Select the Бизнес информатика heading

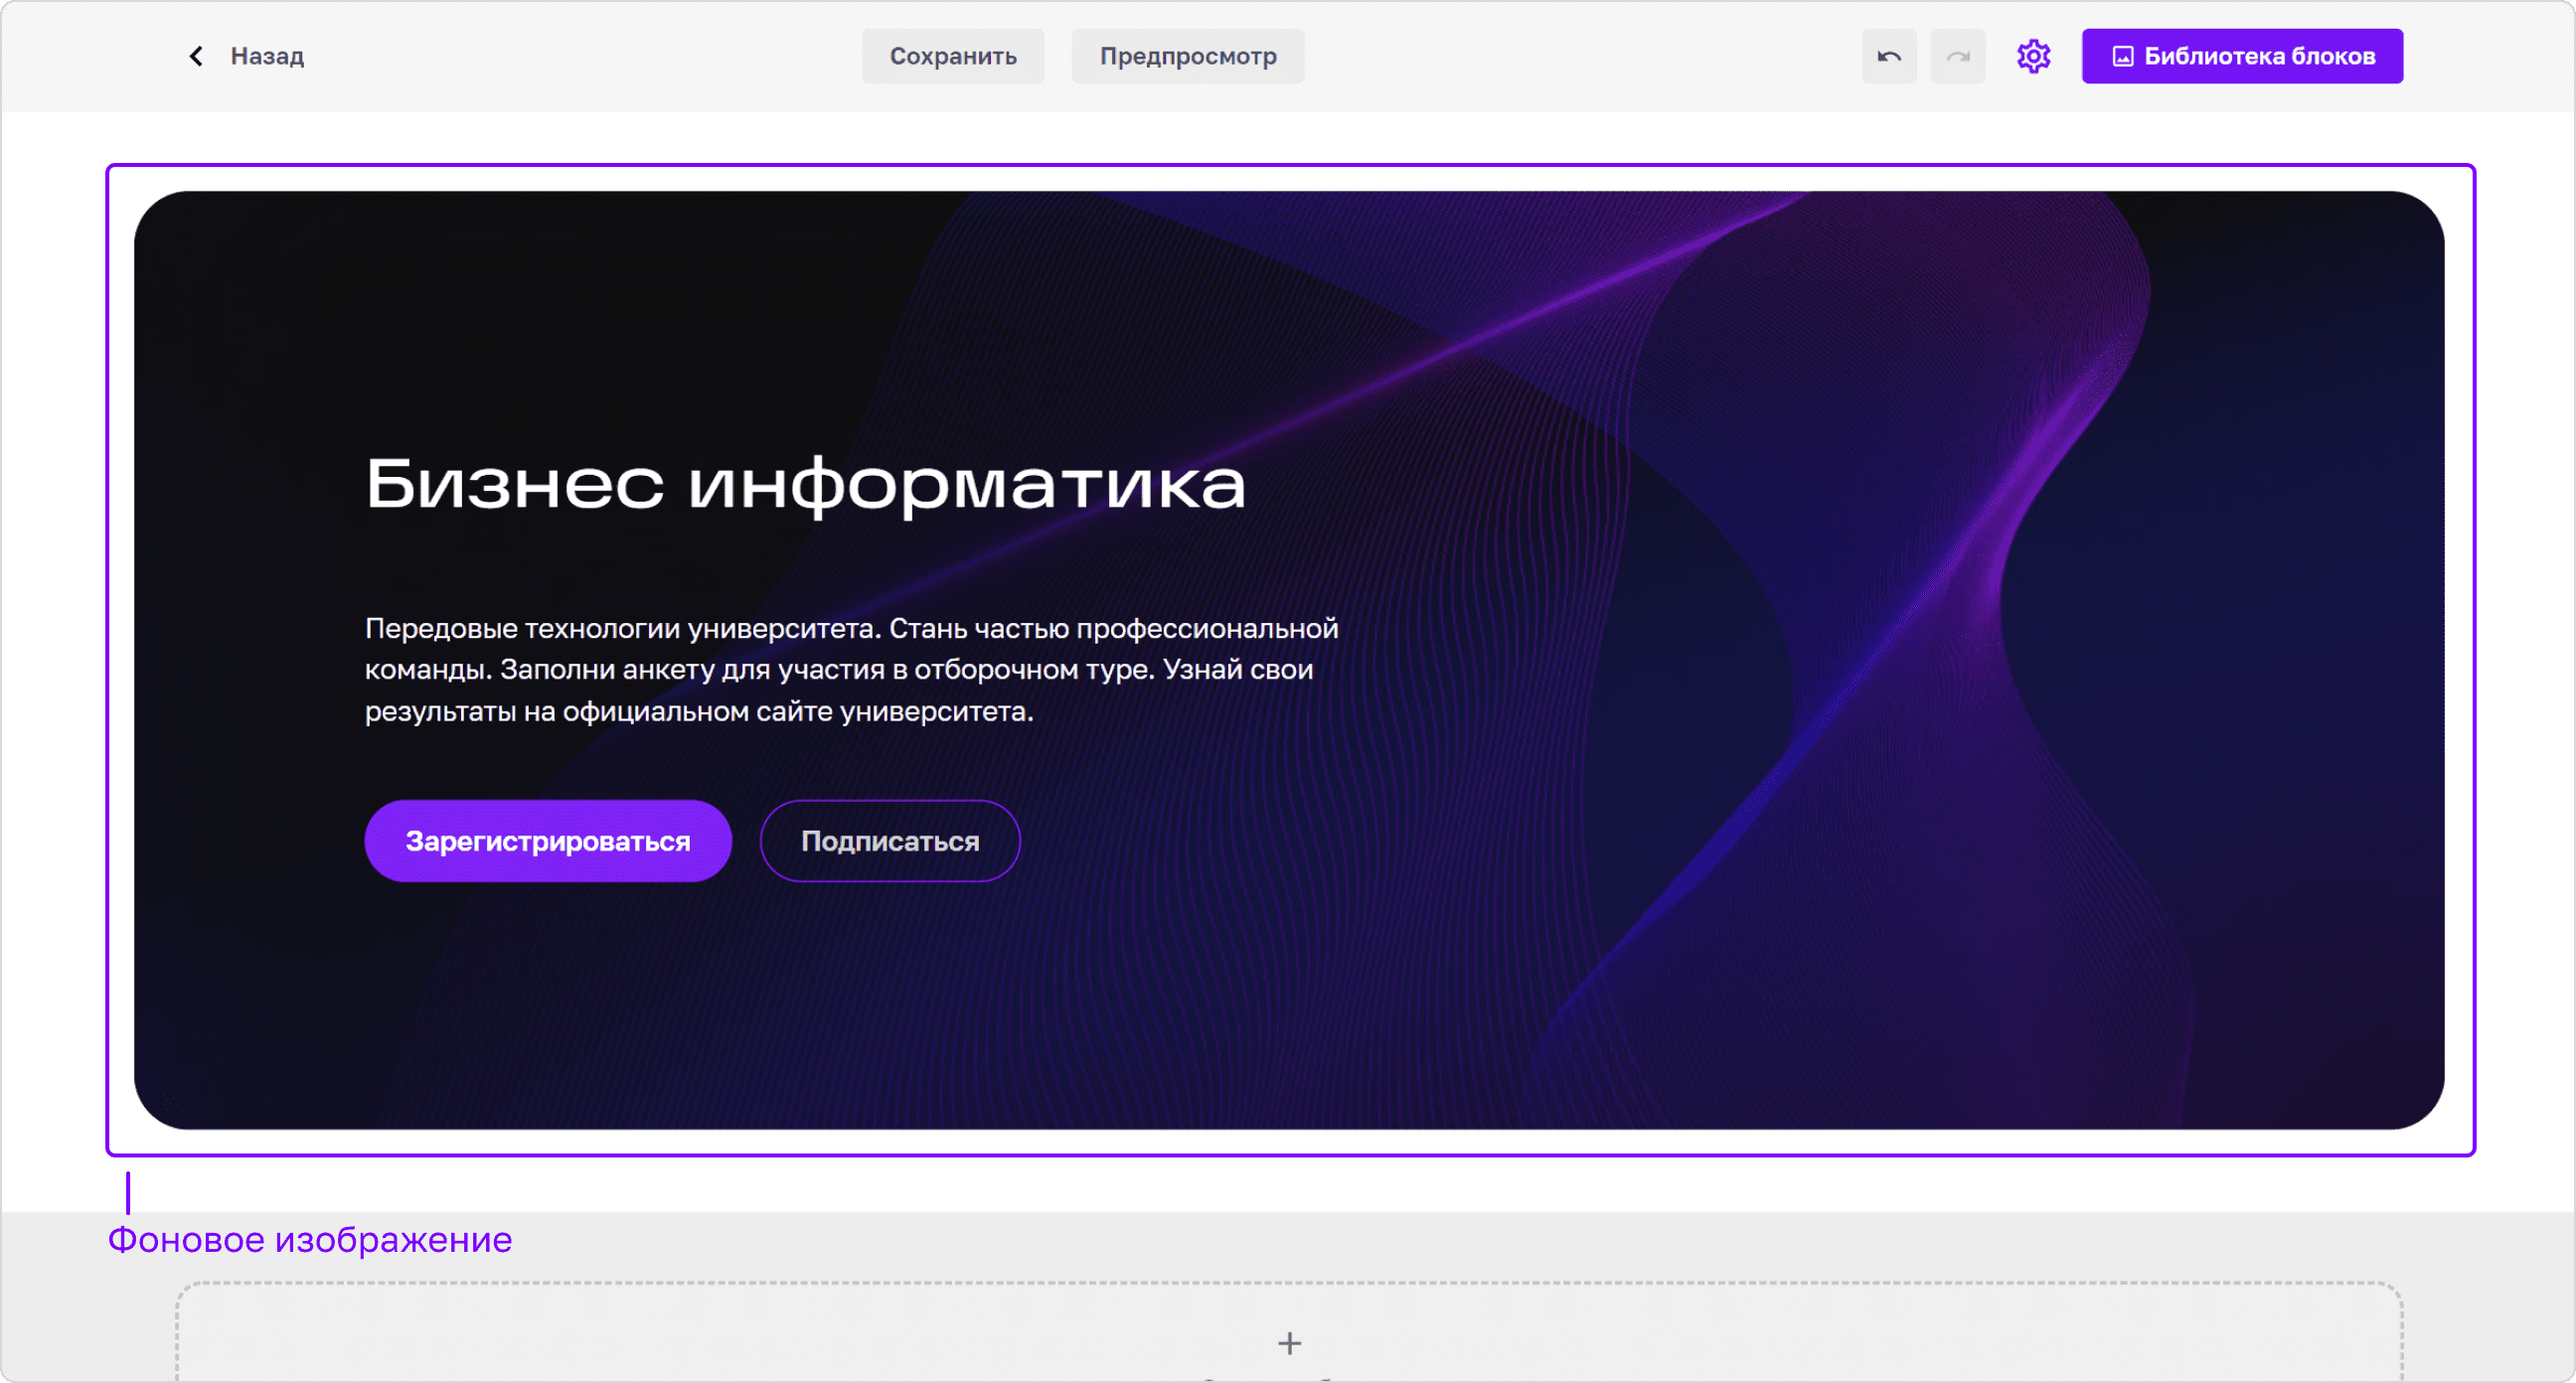805,484
